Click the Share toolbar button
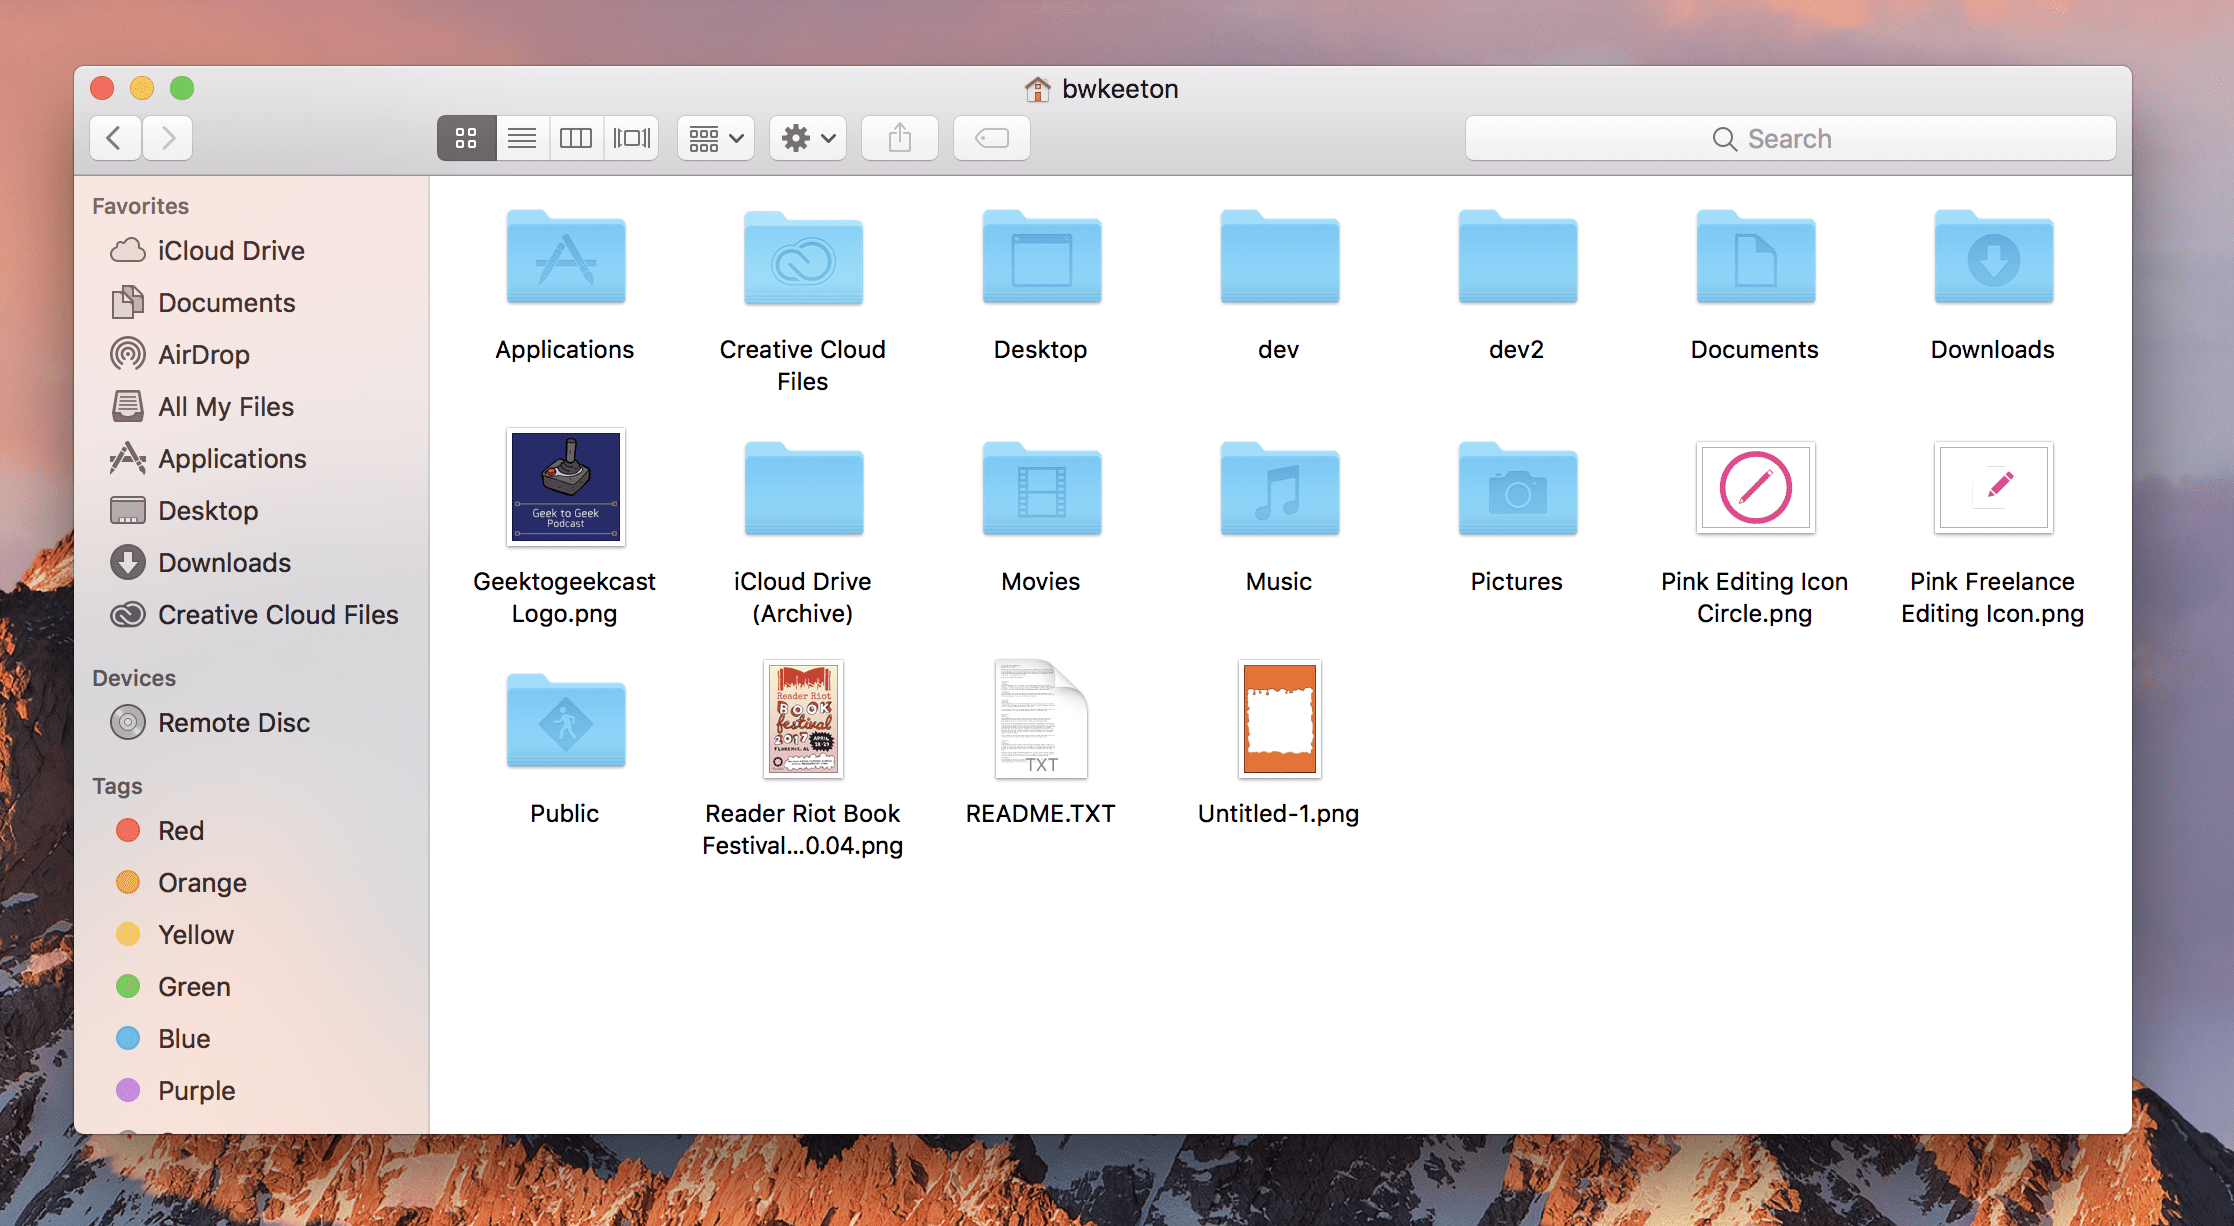Viewport: 2234px width, 1226px height. 900,138
